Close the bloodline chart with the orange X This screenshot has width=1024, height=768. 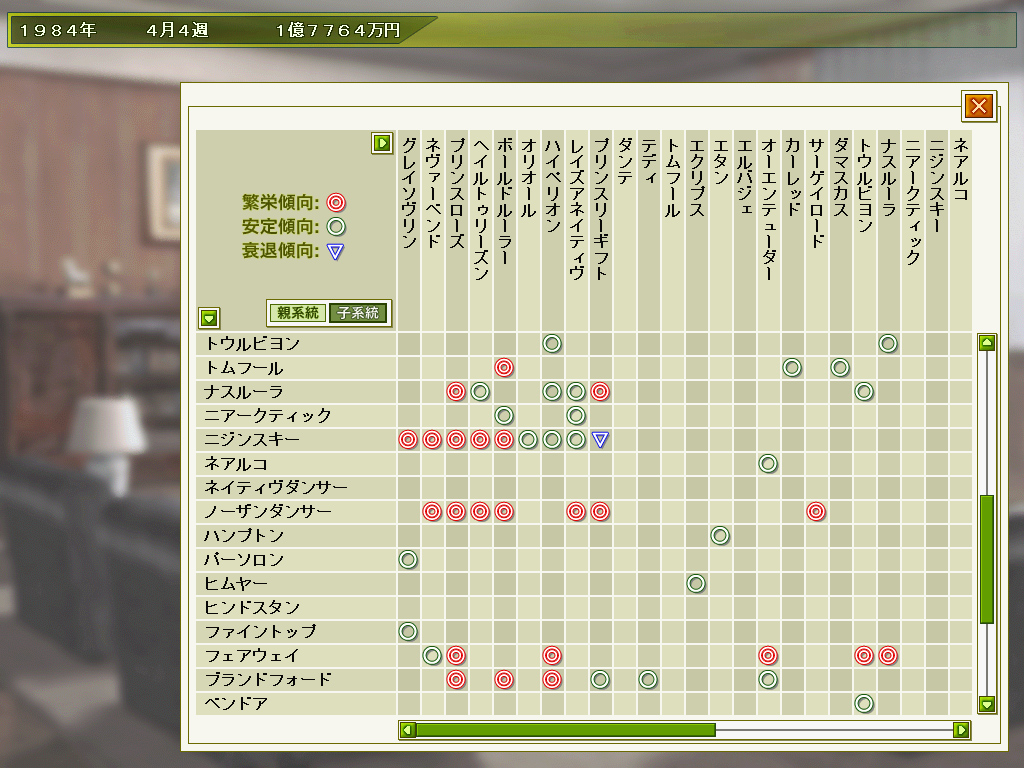tap(978, 105)
